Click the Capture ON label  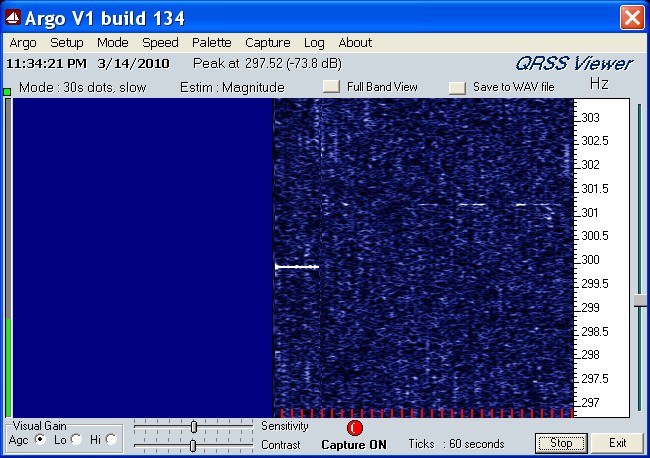pos(354,445)
